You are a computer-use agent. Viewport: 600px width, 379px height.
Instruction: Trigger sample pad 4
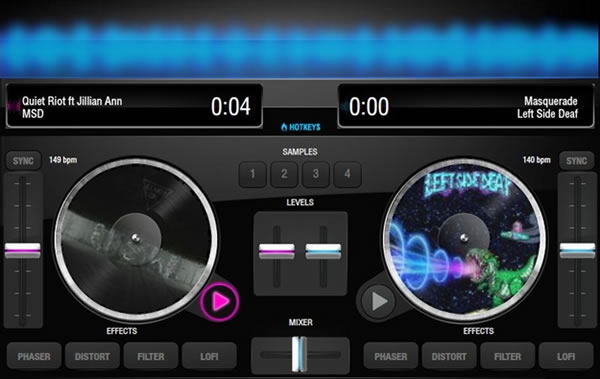click(347, 174)
